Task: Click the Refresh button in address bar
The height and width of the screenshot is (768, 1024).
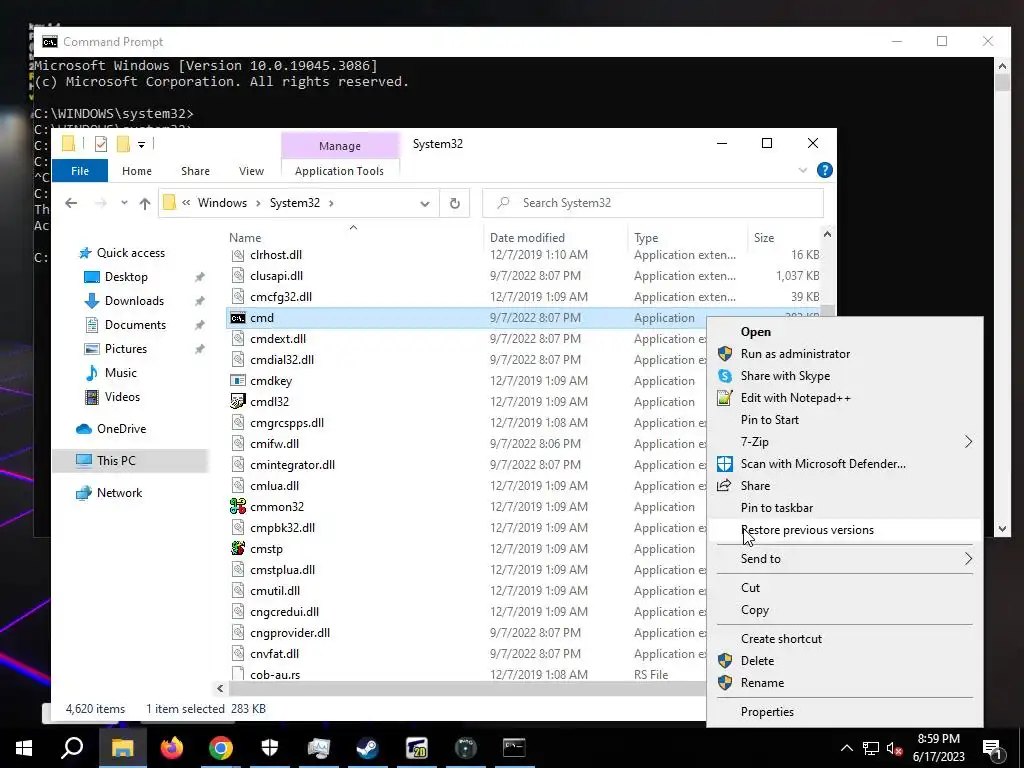Action: pos(455,203)
